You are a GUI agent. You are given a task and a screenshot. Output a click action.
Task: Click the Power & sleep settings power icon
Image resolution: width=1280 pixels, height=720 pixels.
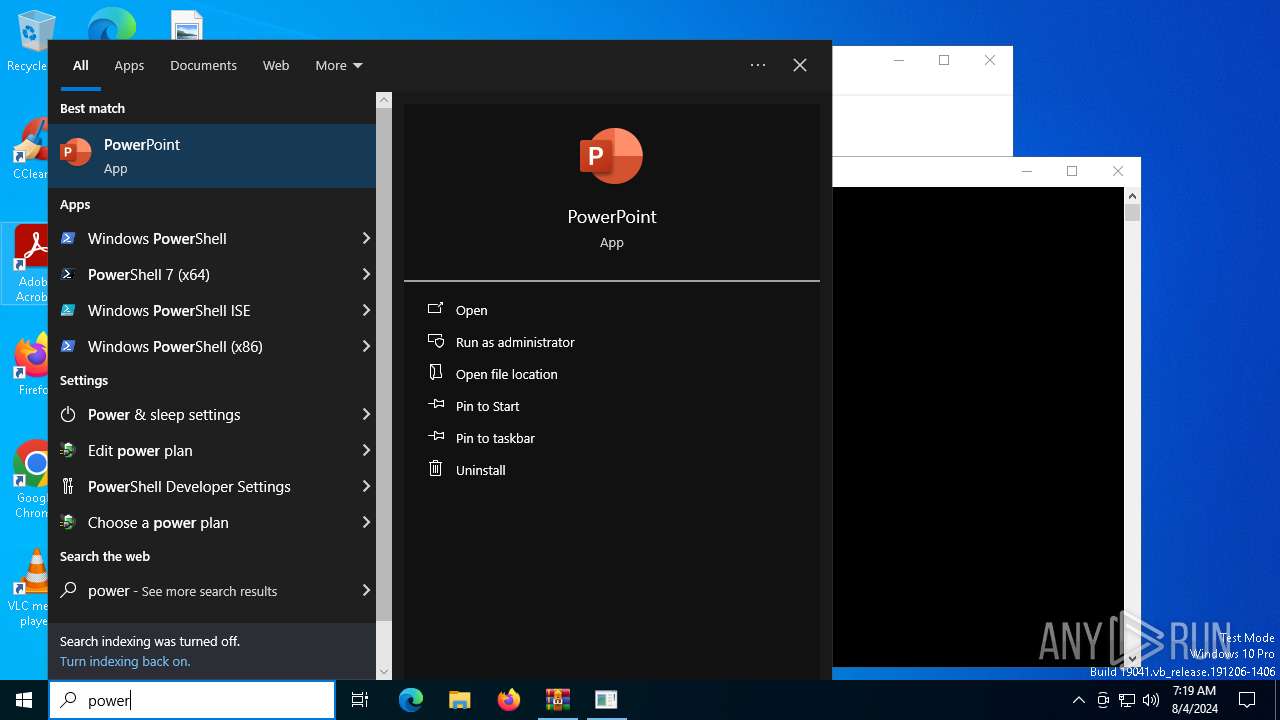point(68,414)
